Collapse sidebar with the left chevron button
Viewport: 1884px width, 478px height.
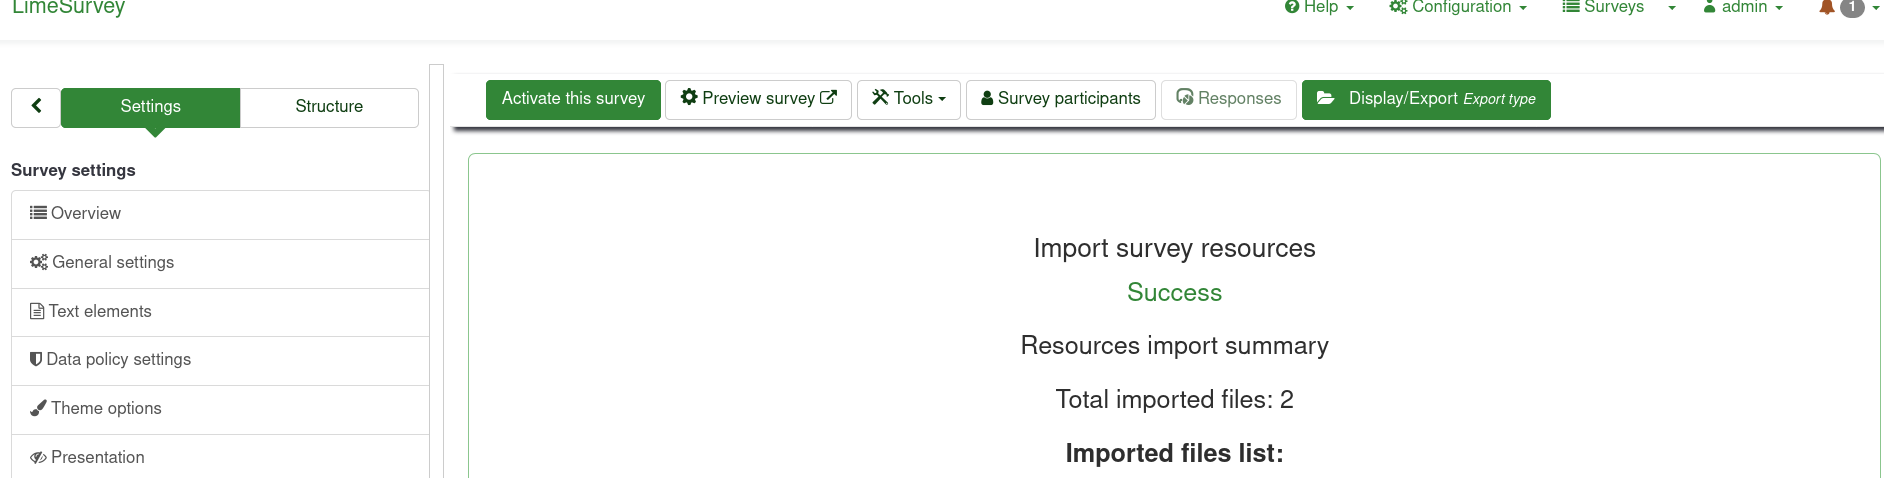click(x=36, y=106)
